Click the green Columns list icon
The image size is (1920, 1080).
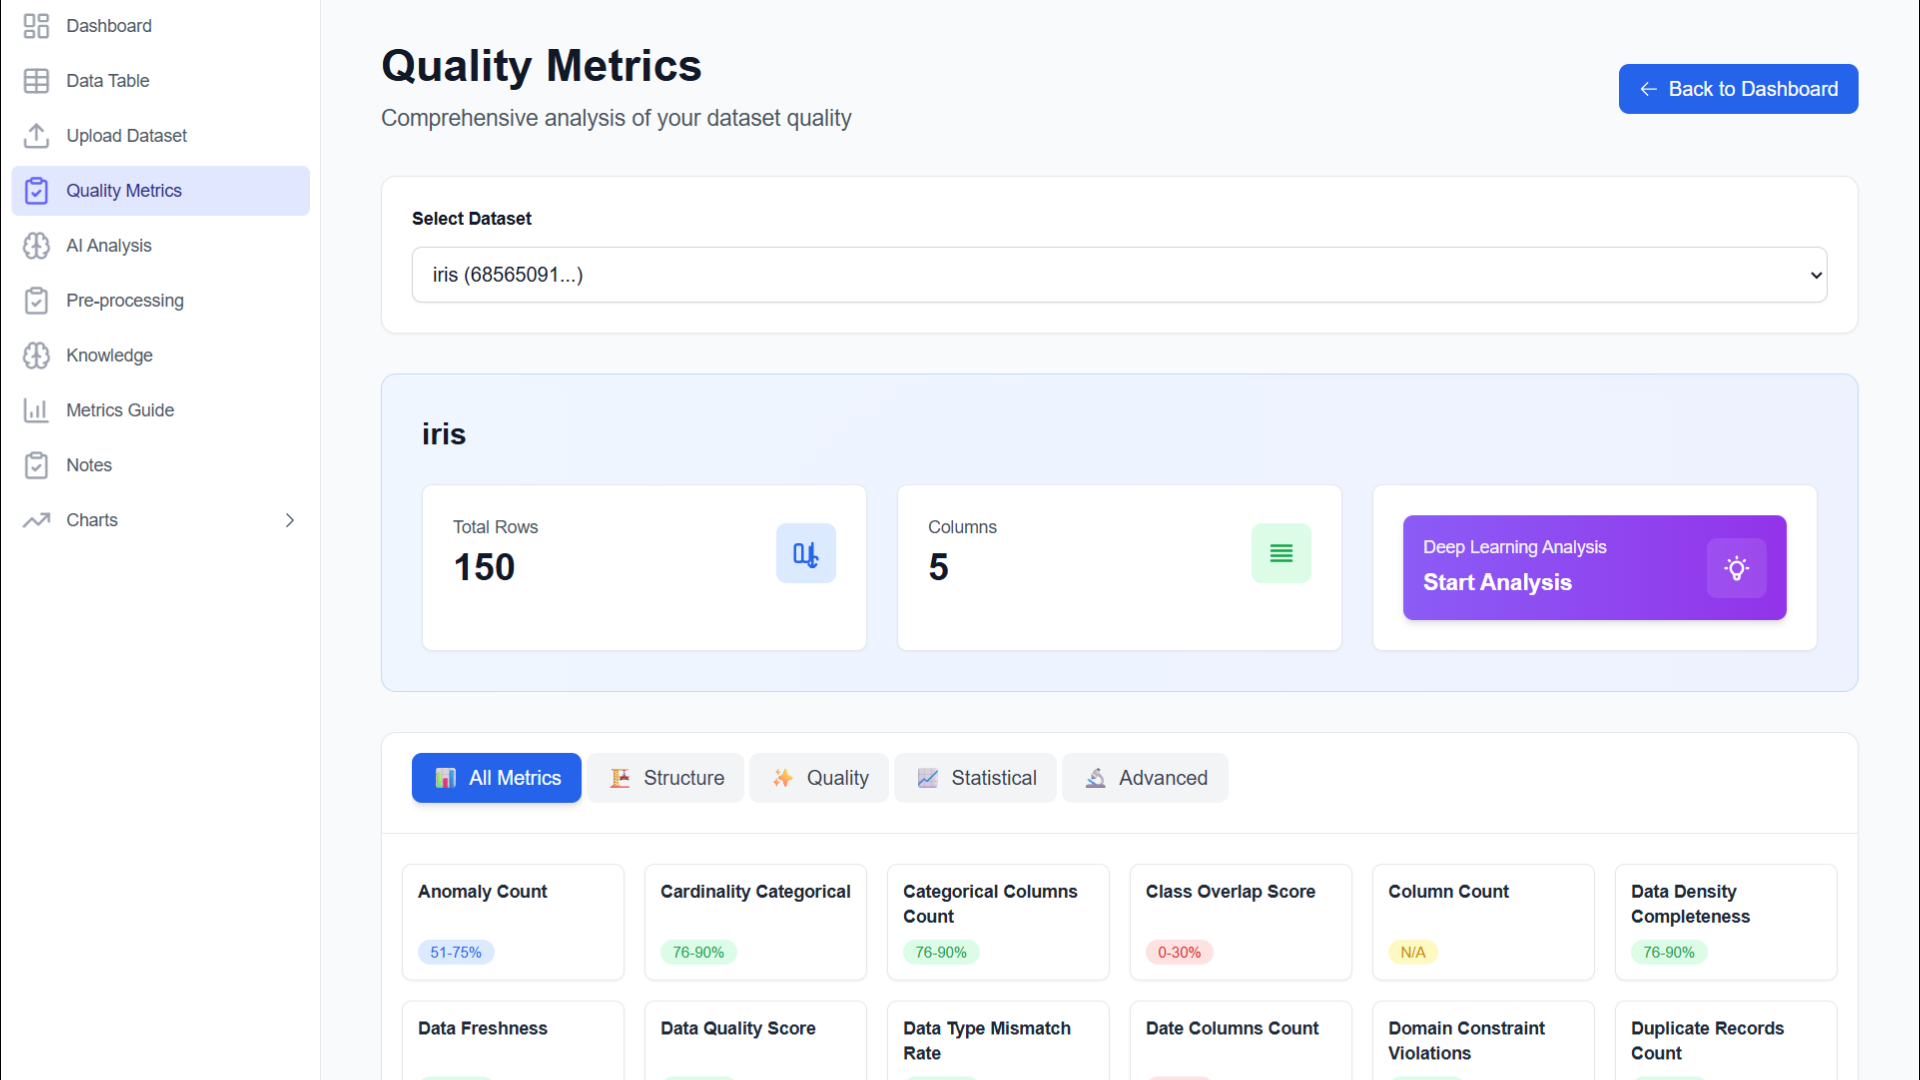(1281, 553)
